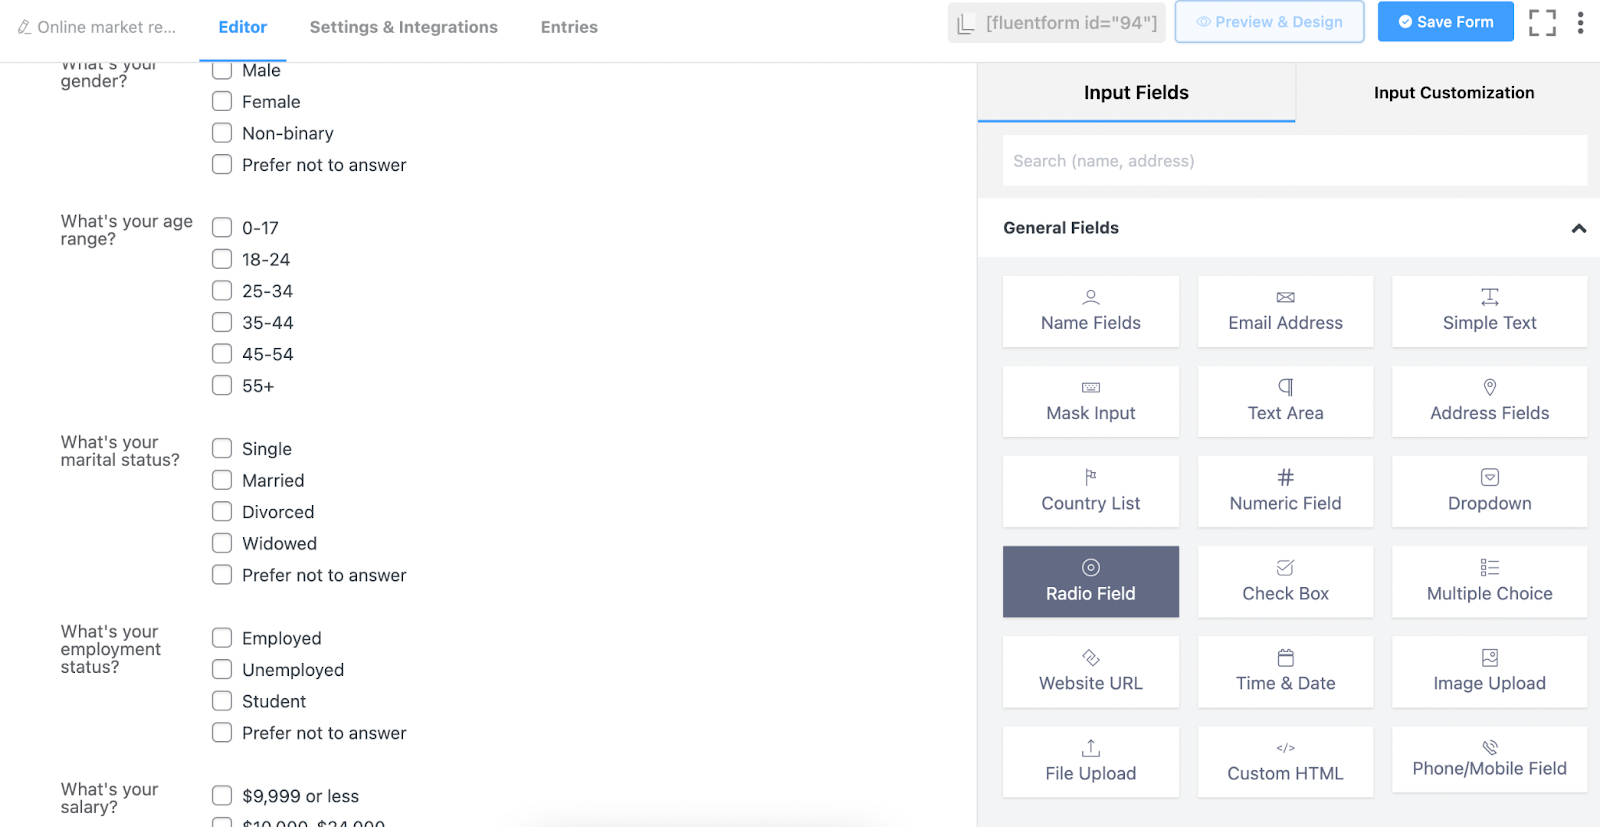The width and height of the screenshot is (1600, 827).
Task: Check the Non-binary gender option
Action: coord(222,133)
